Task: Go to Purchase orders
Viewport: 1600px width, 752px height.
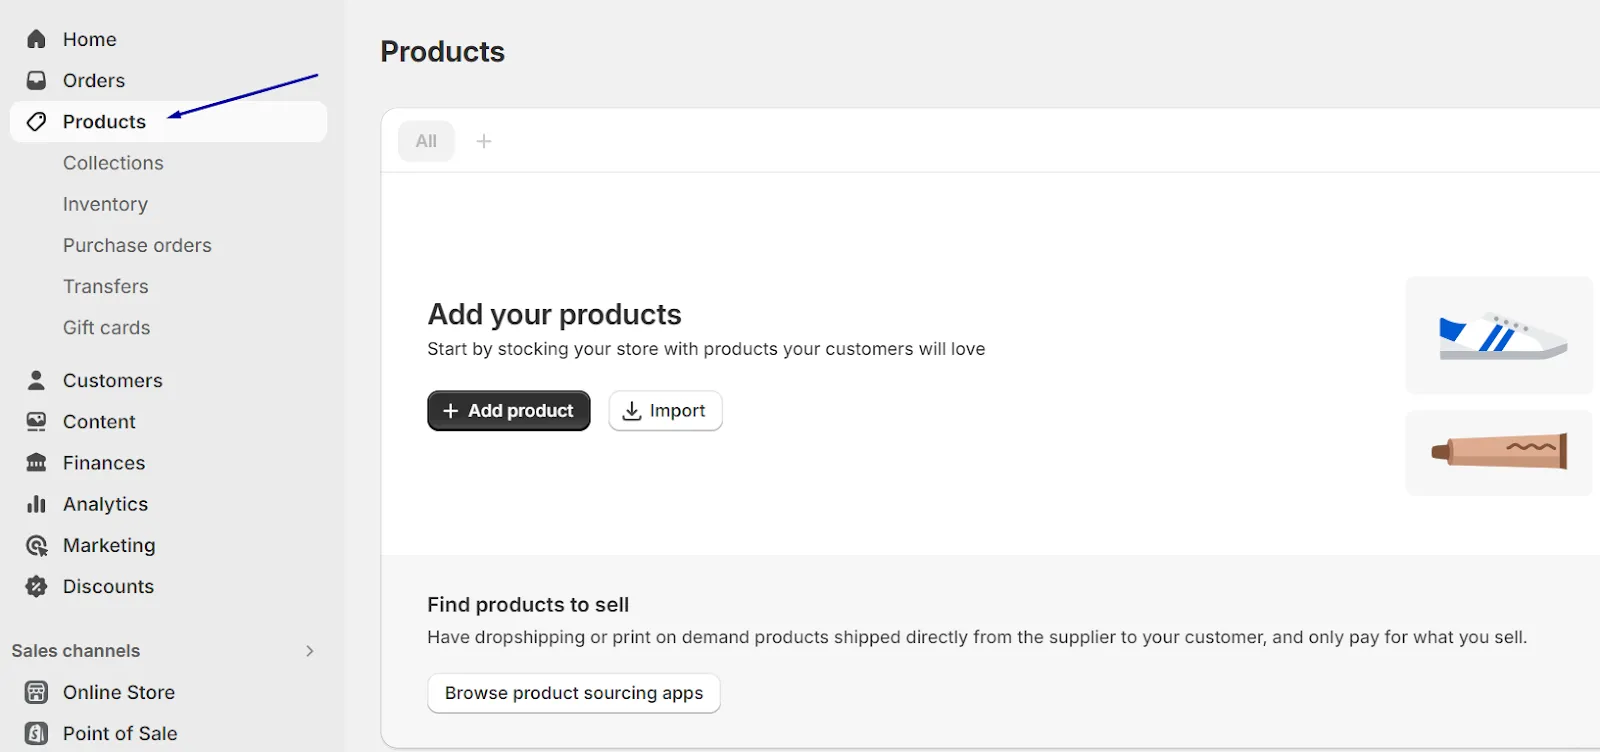Action: (x=137, y=245)
